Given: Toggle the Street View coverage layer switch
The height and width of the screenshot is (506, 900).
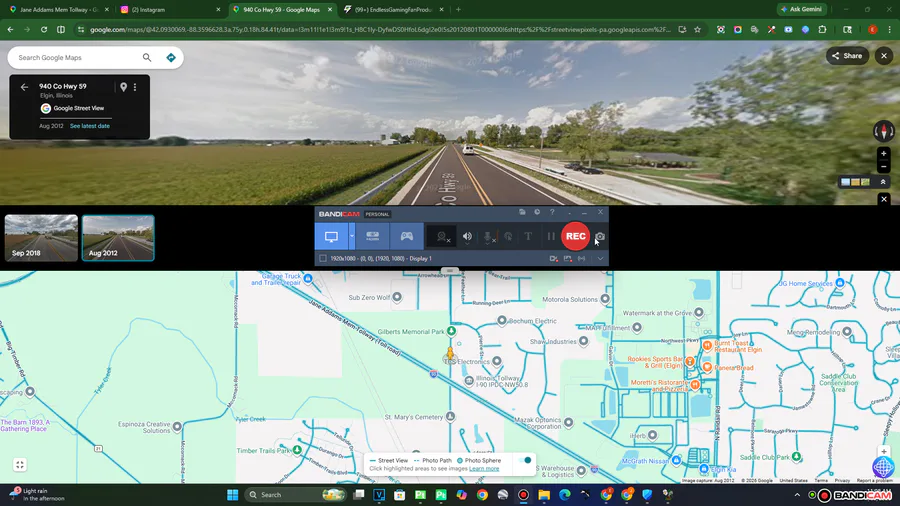Looking at the screenshot, I should pyautogui.click(x=525, y=460).
